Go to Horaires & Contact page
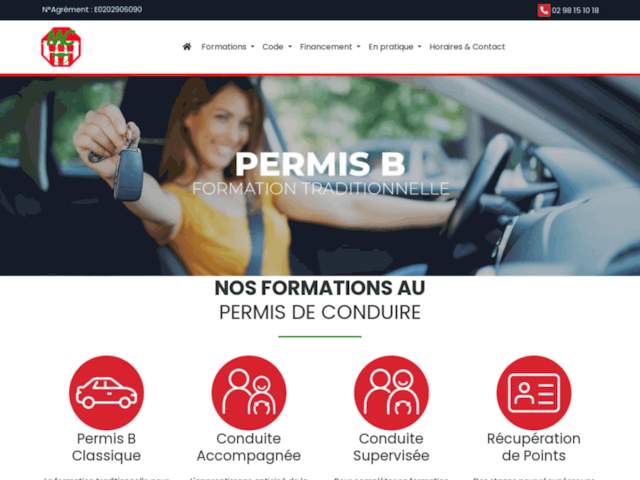Image resolution: width=640 pixels, height=480 pixels. pos(467,47)
